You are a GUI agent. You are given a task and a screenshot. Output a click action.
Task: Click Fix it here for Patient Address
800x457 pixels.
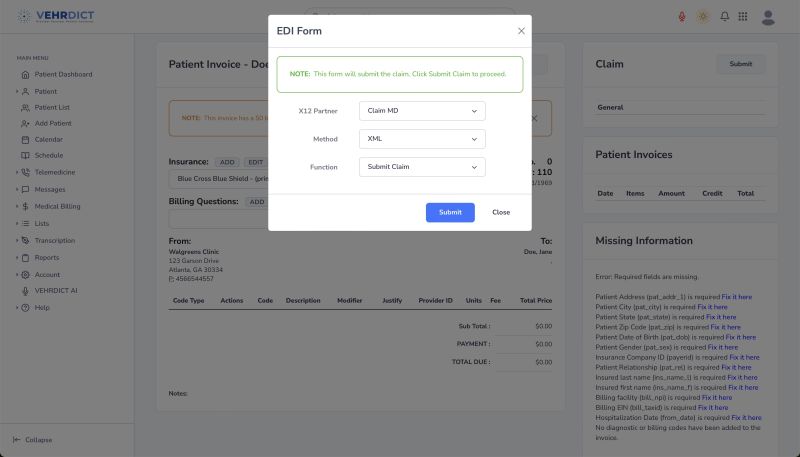(737, 297)
